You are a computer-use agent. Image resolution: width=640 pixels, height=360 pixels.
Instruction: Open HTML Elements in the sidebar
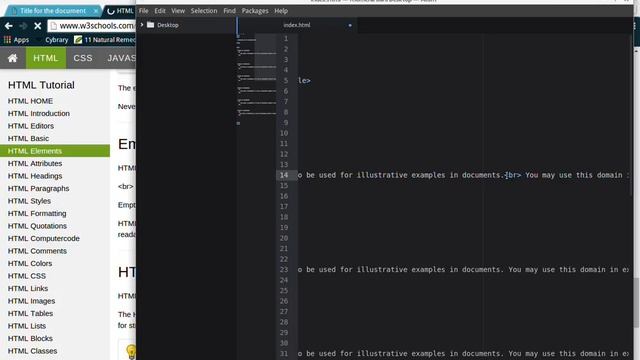pyautogui.click(x=55, y=151)
